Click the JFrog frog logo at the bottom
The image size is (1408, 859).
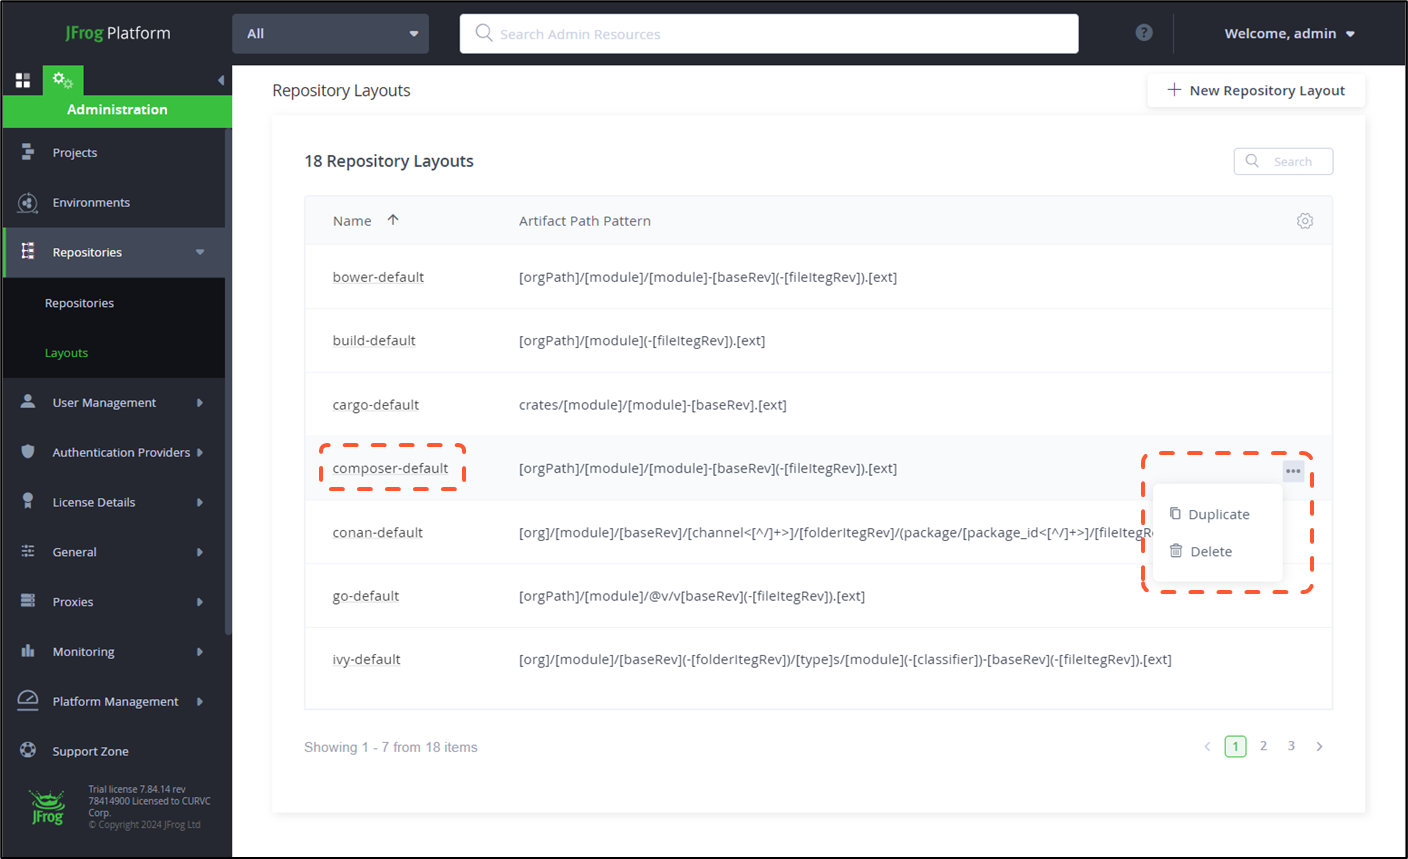(x=47, y=807)
